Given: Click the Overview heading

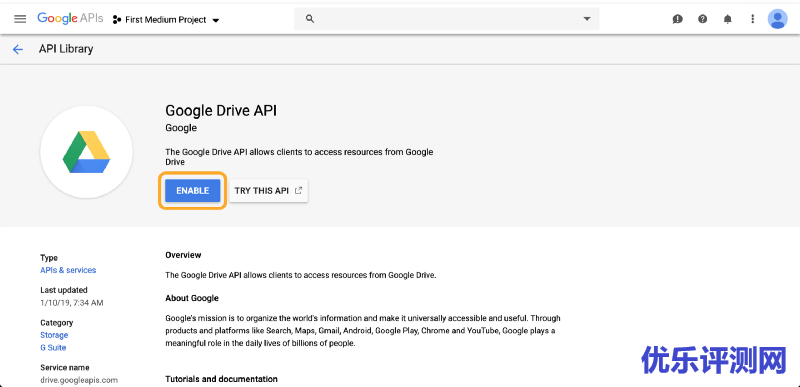Looking at the screenshot, I should (183, 255).
